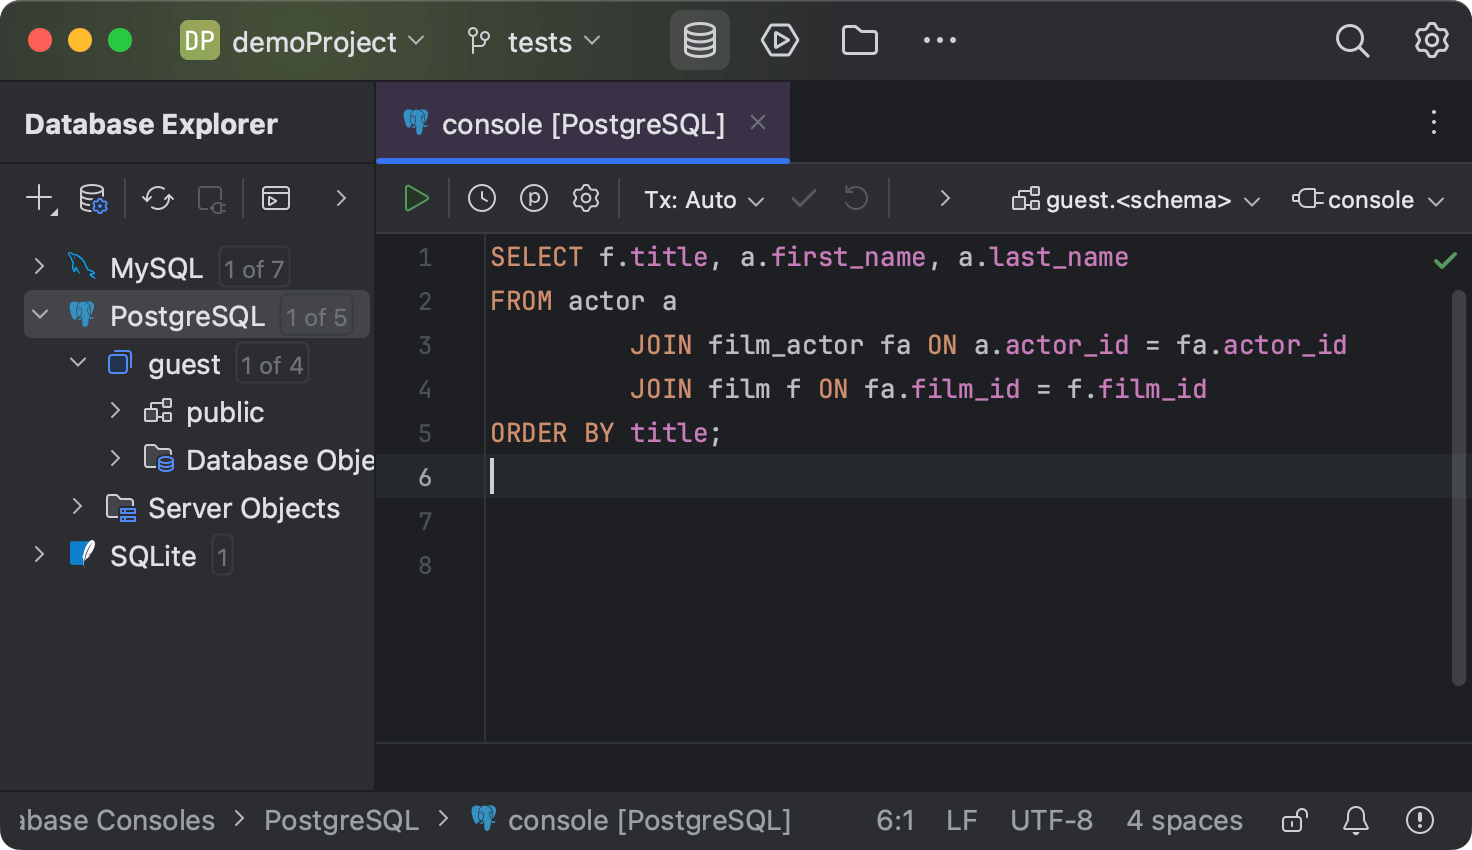Open Data Source Properties in Database Explorer
The width and height of the screenshot is (1472, 850).
(x=93, y=198)
